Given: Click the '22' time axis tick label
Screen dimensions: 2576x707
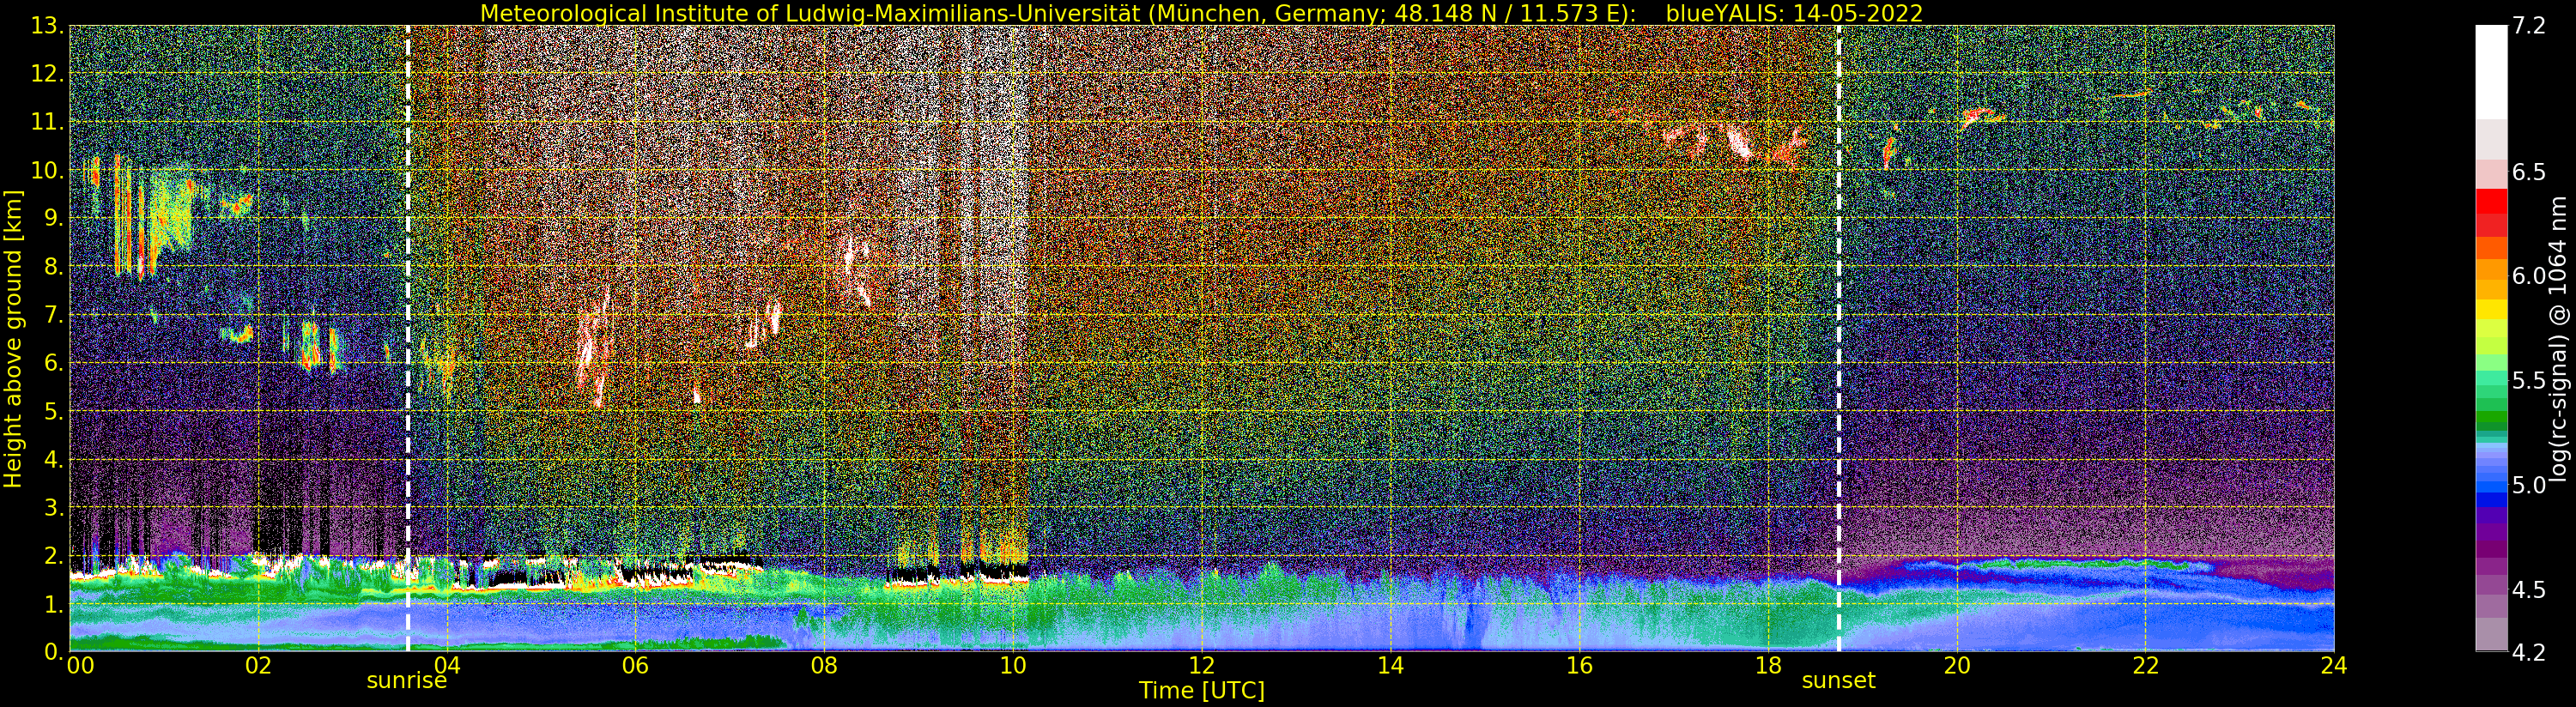Looking at the screenshot, I should click(x=2145, y=665).
